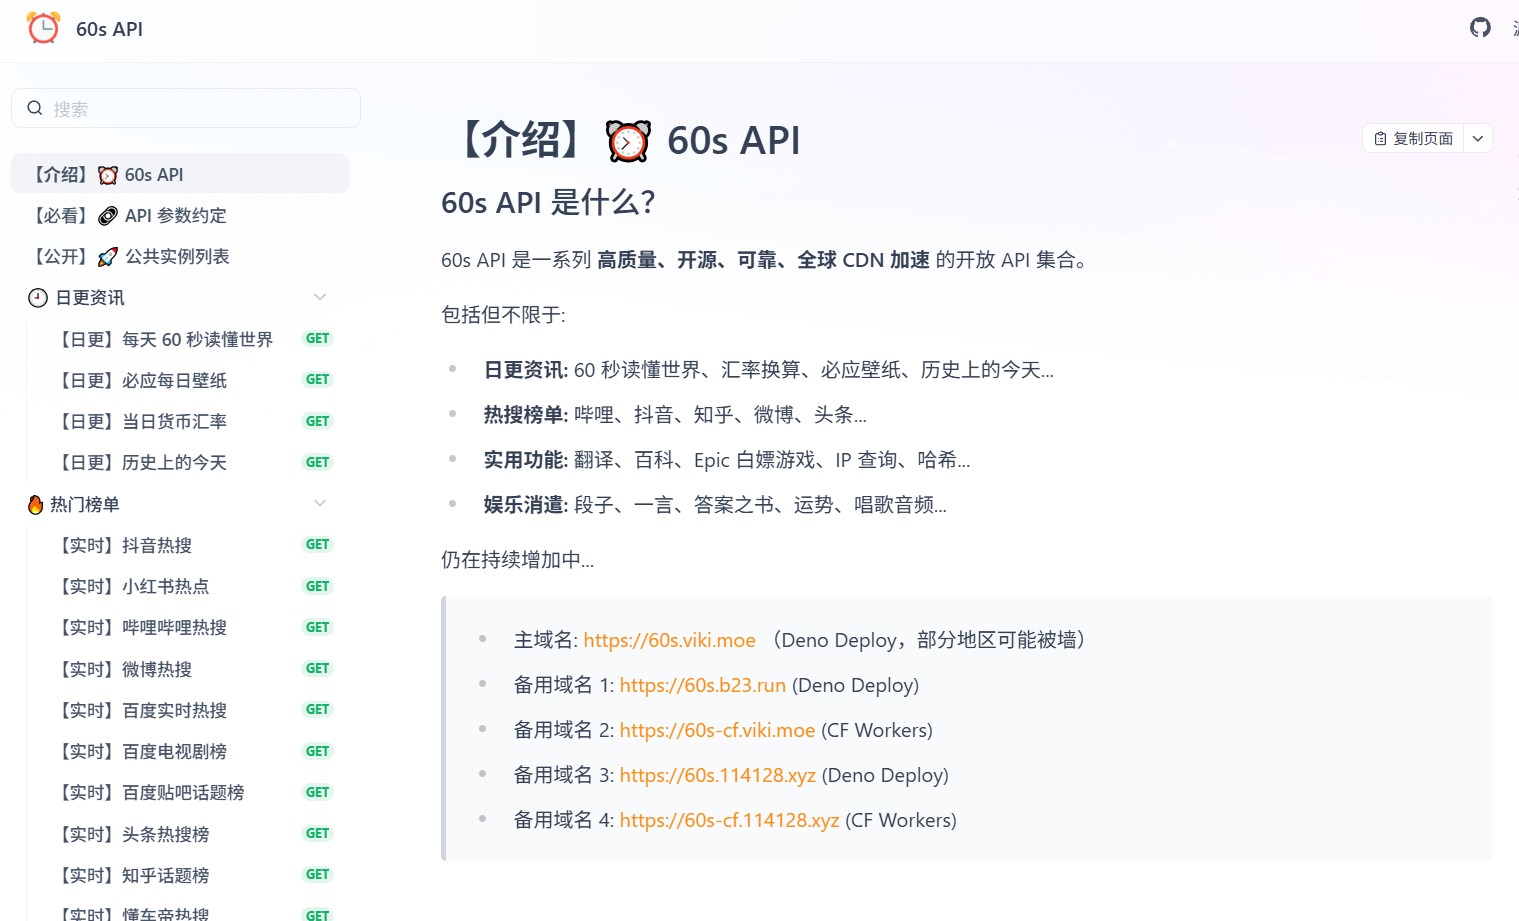Click the clipboard icon in the 复制页面 button
The height and width of the screenshot is (921, 1519).
coord(1380,138)
